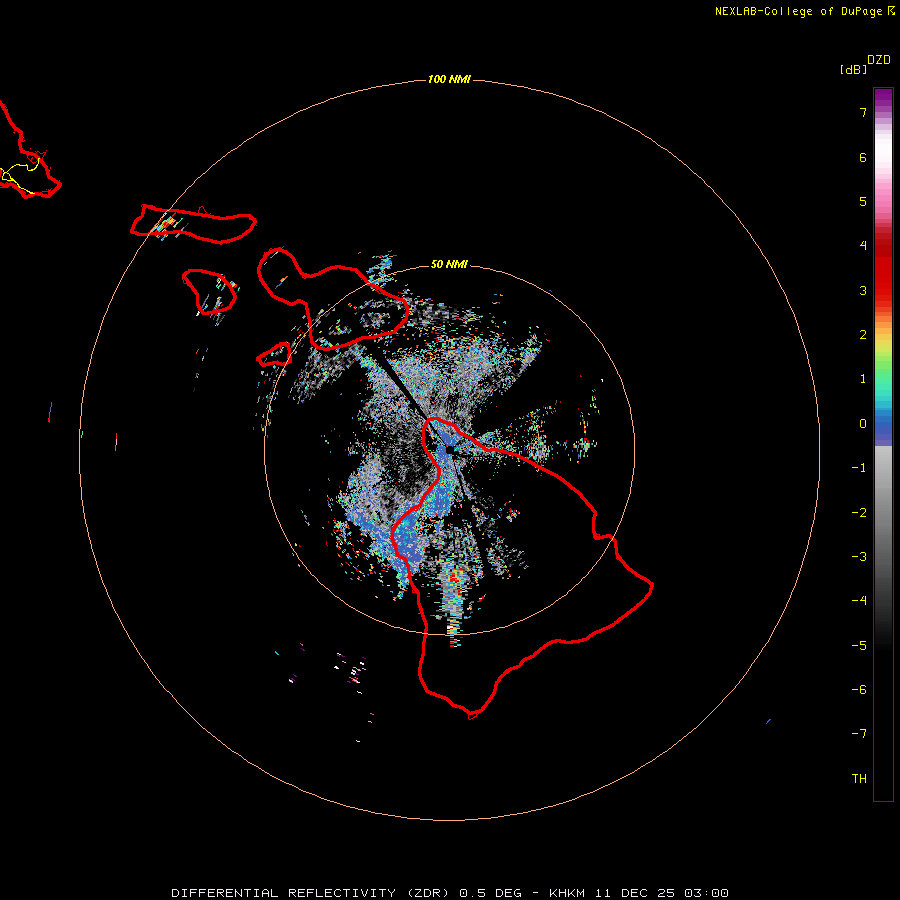Click the radar site dot at the ring center
Image resolution: width=900 pixels, height=900 pixels.
[x=449, y=449]
